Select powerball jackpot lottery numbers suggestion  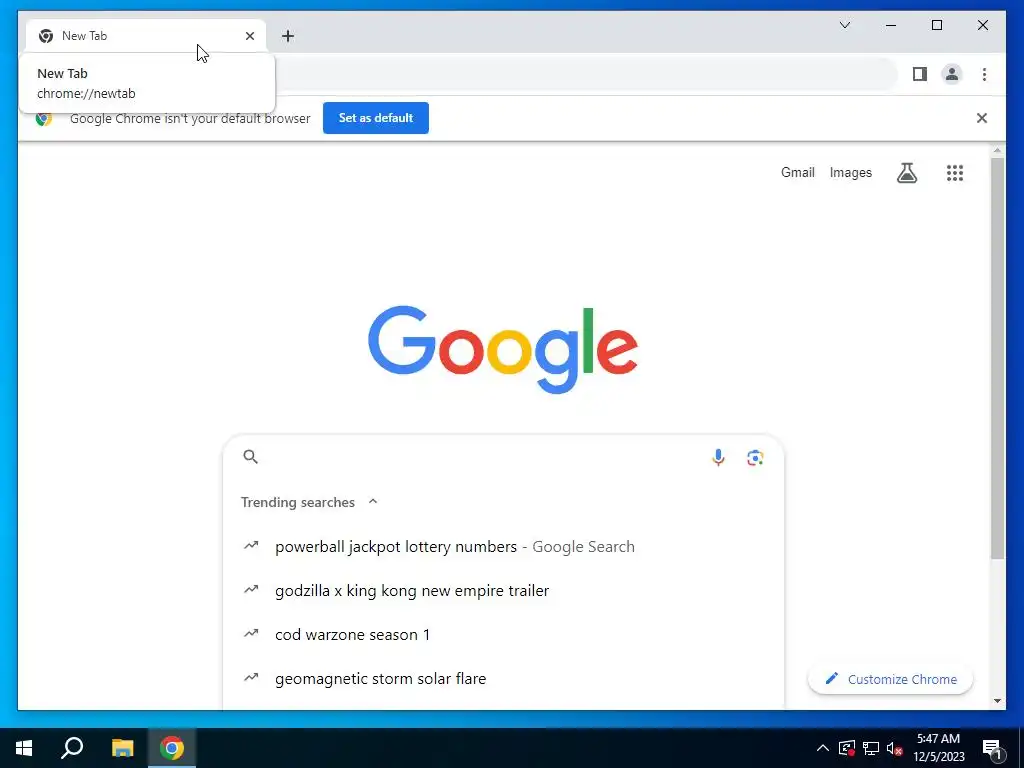coord(503,547)
